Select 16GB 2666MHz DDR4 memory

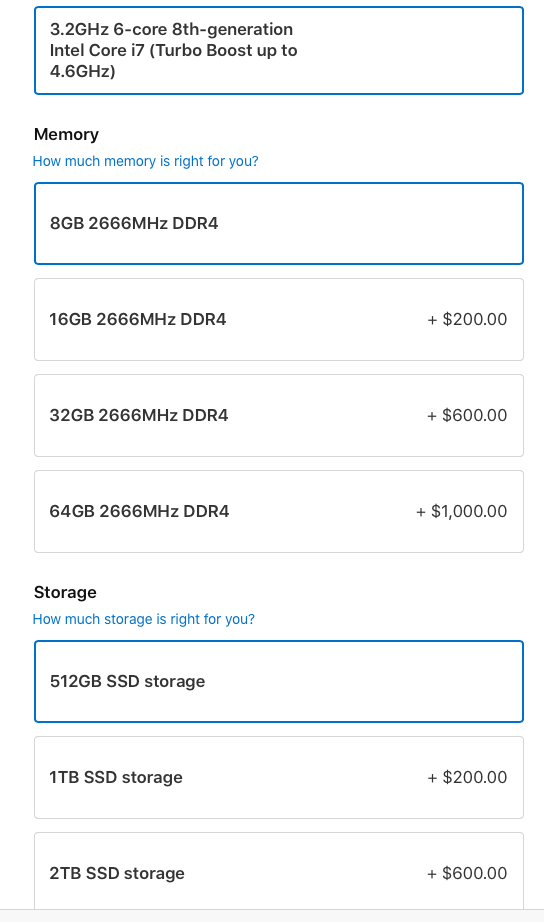coord(279,319)
